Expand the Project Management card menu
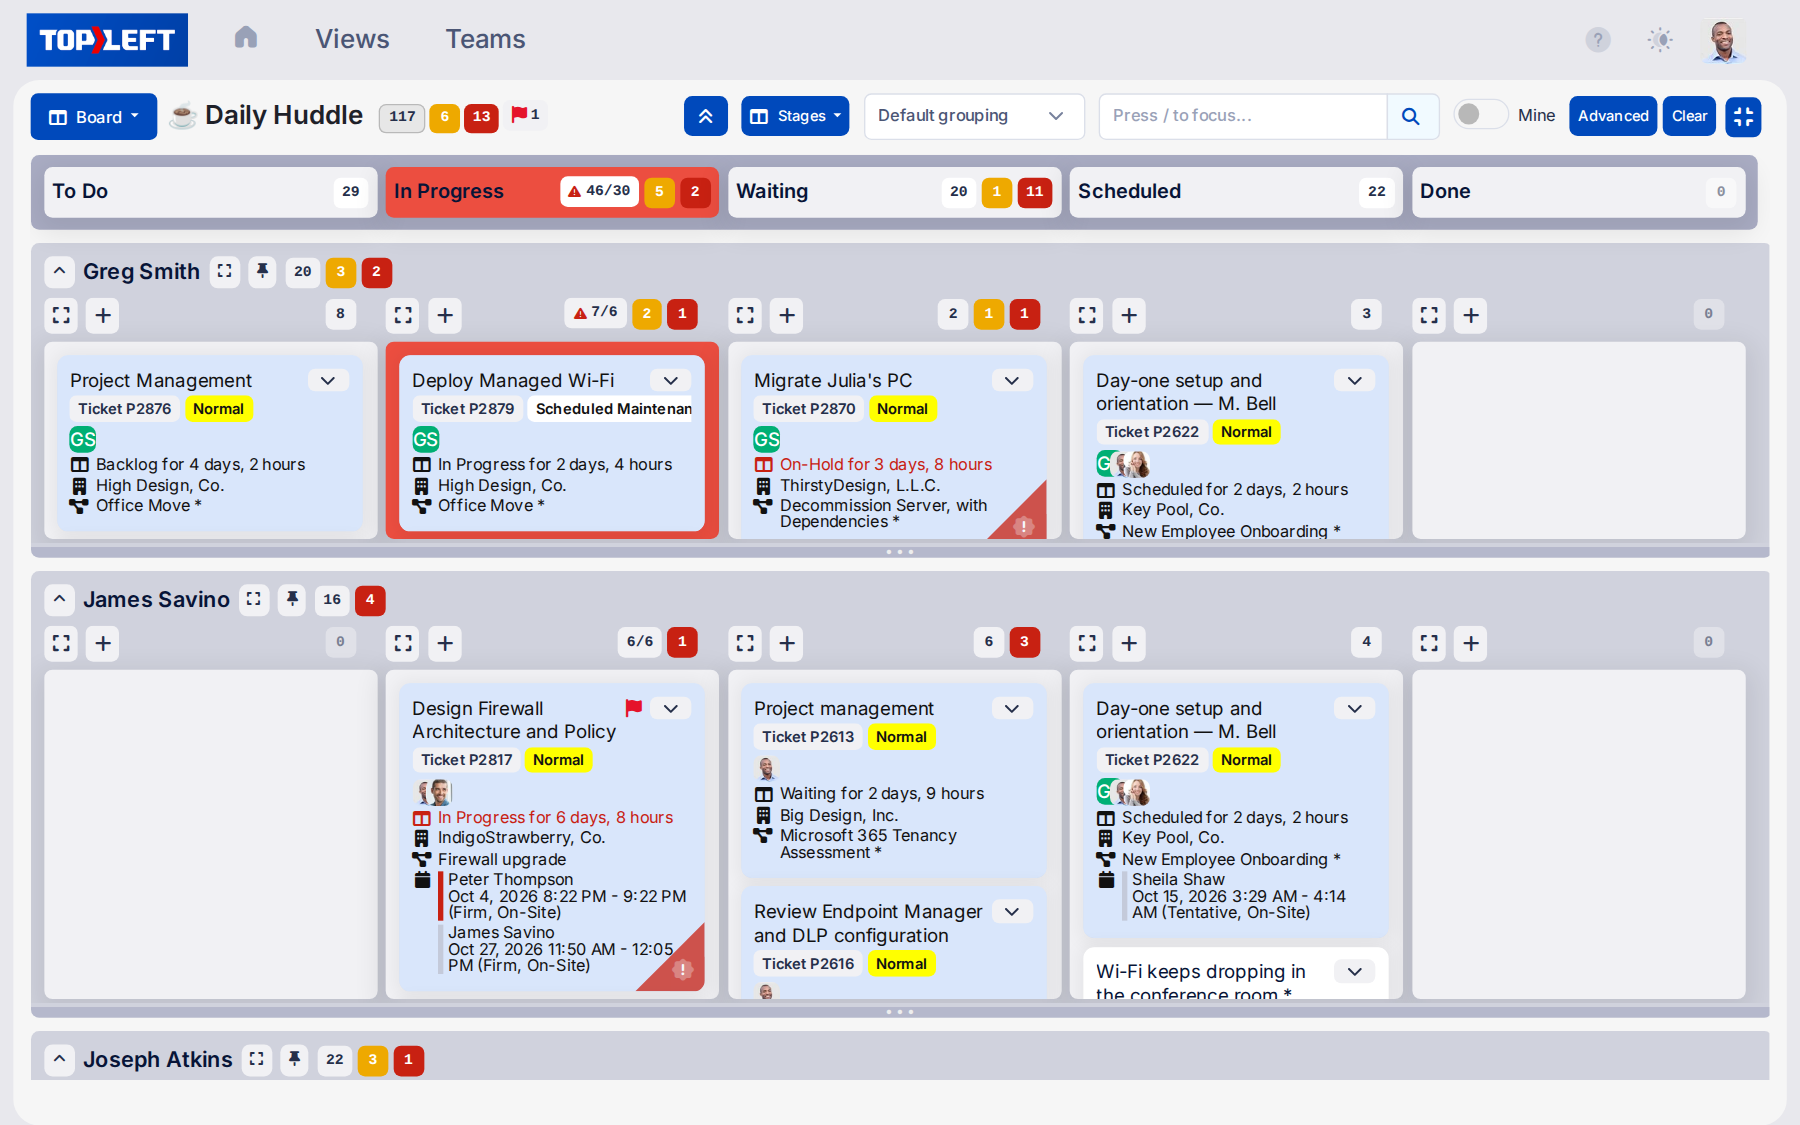 [328, 381]
